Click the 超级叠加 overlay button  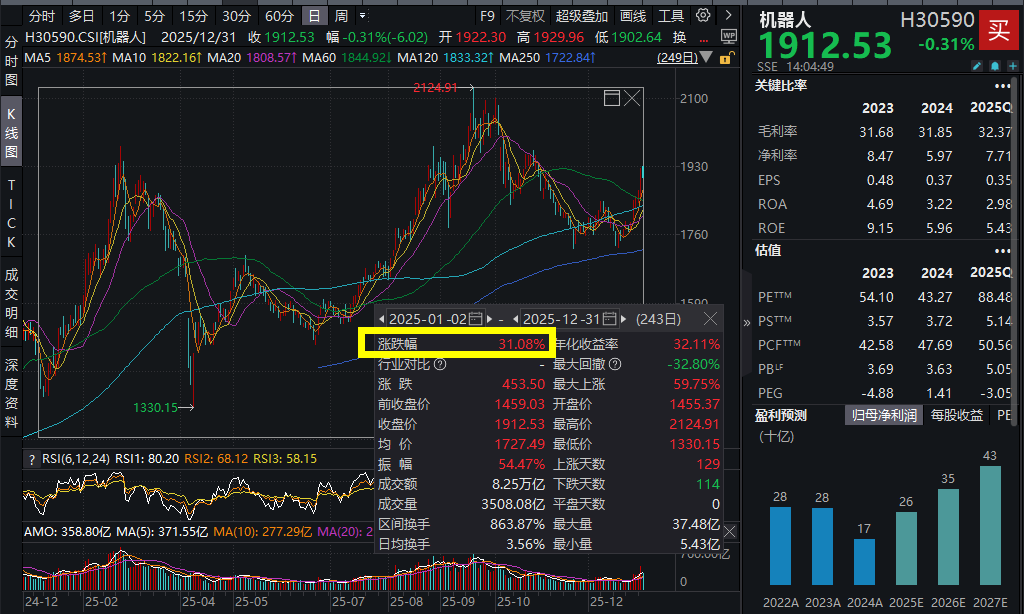581,16
